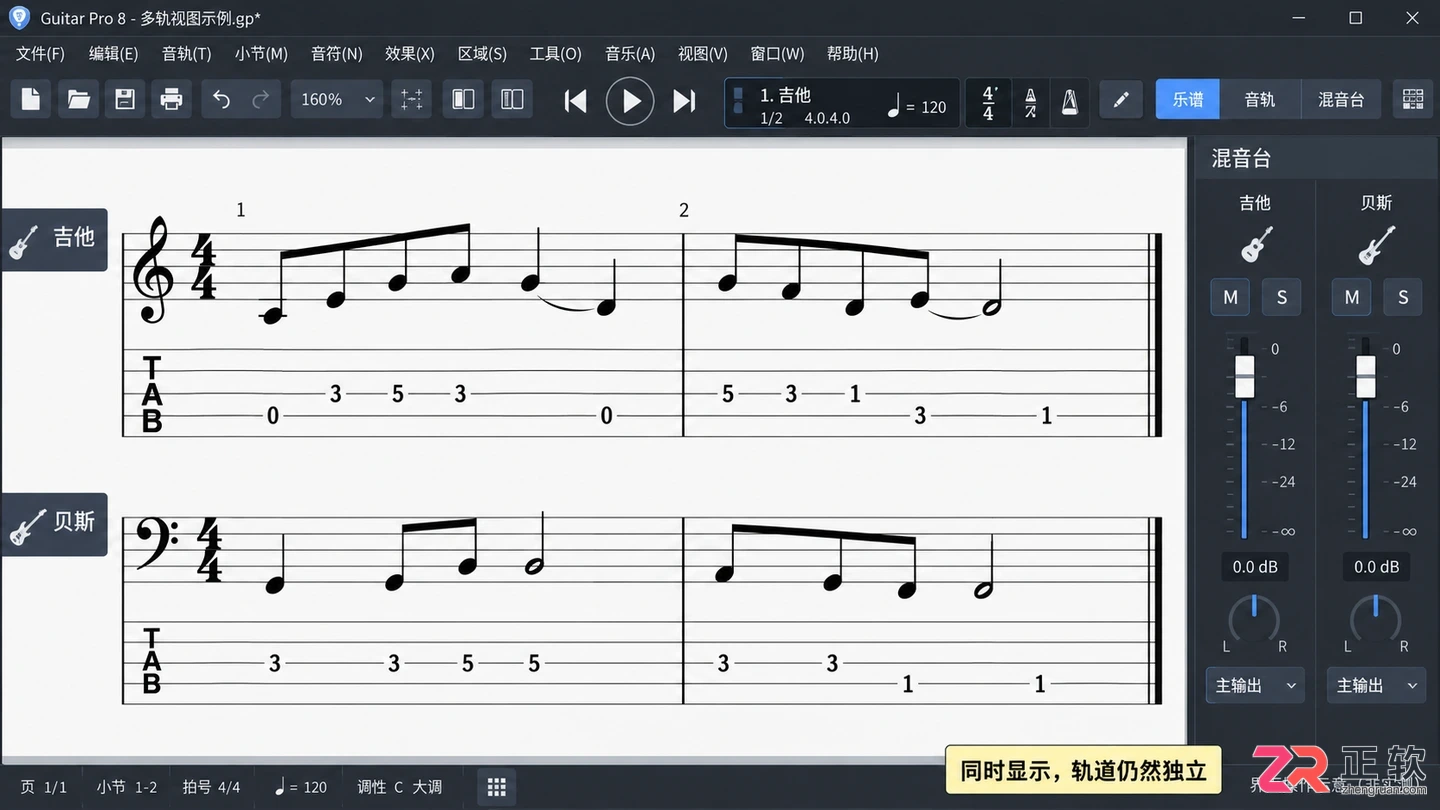Toggle the left side panel layout icon
Screen dimensions: 1440x810
(x=463, y=99)
